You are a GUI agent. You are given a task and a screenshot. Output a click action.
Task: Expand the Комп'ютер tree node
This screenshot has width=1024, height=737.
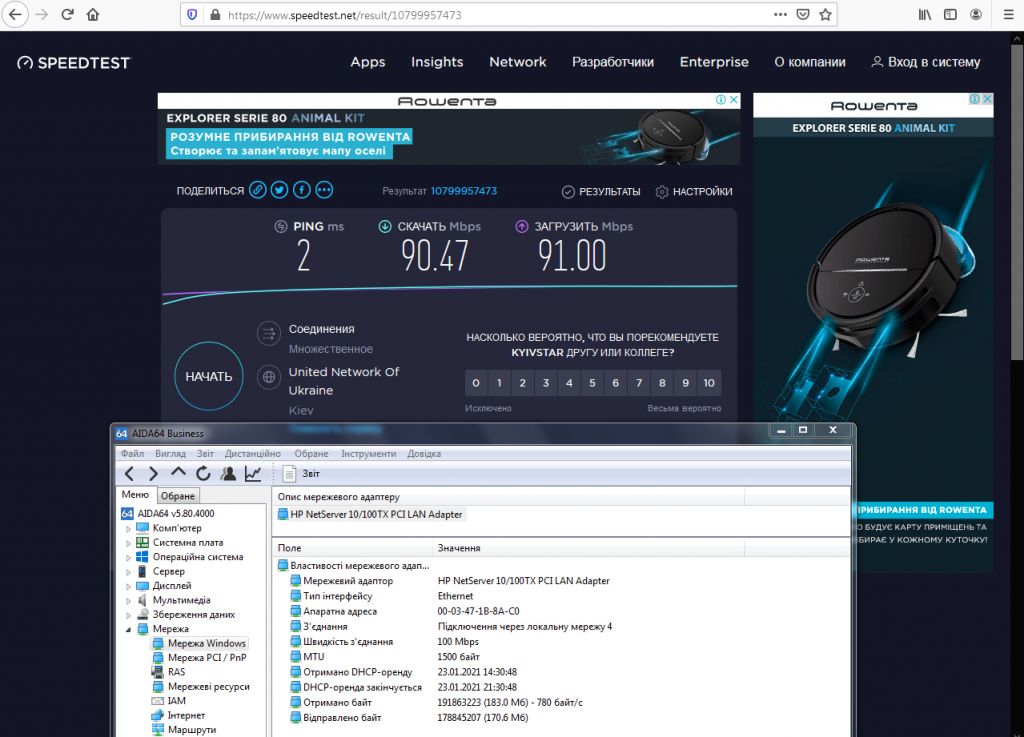129,528
